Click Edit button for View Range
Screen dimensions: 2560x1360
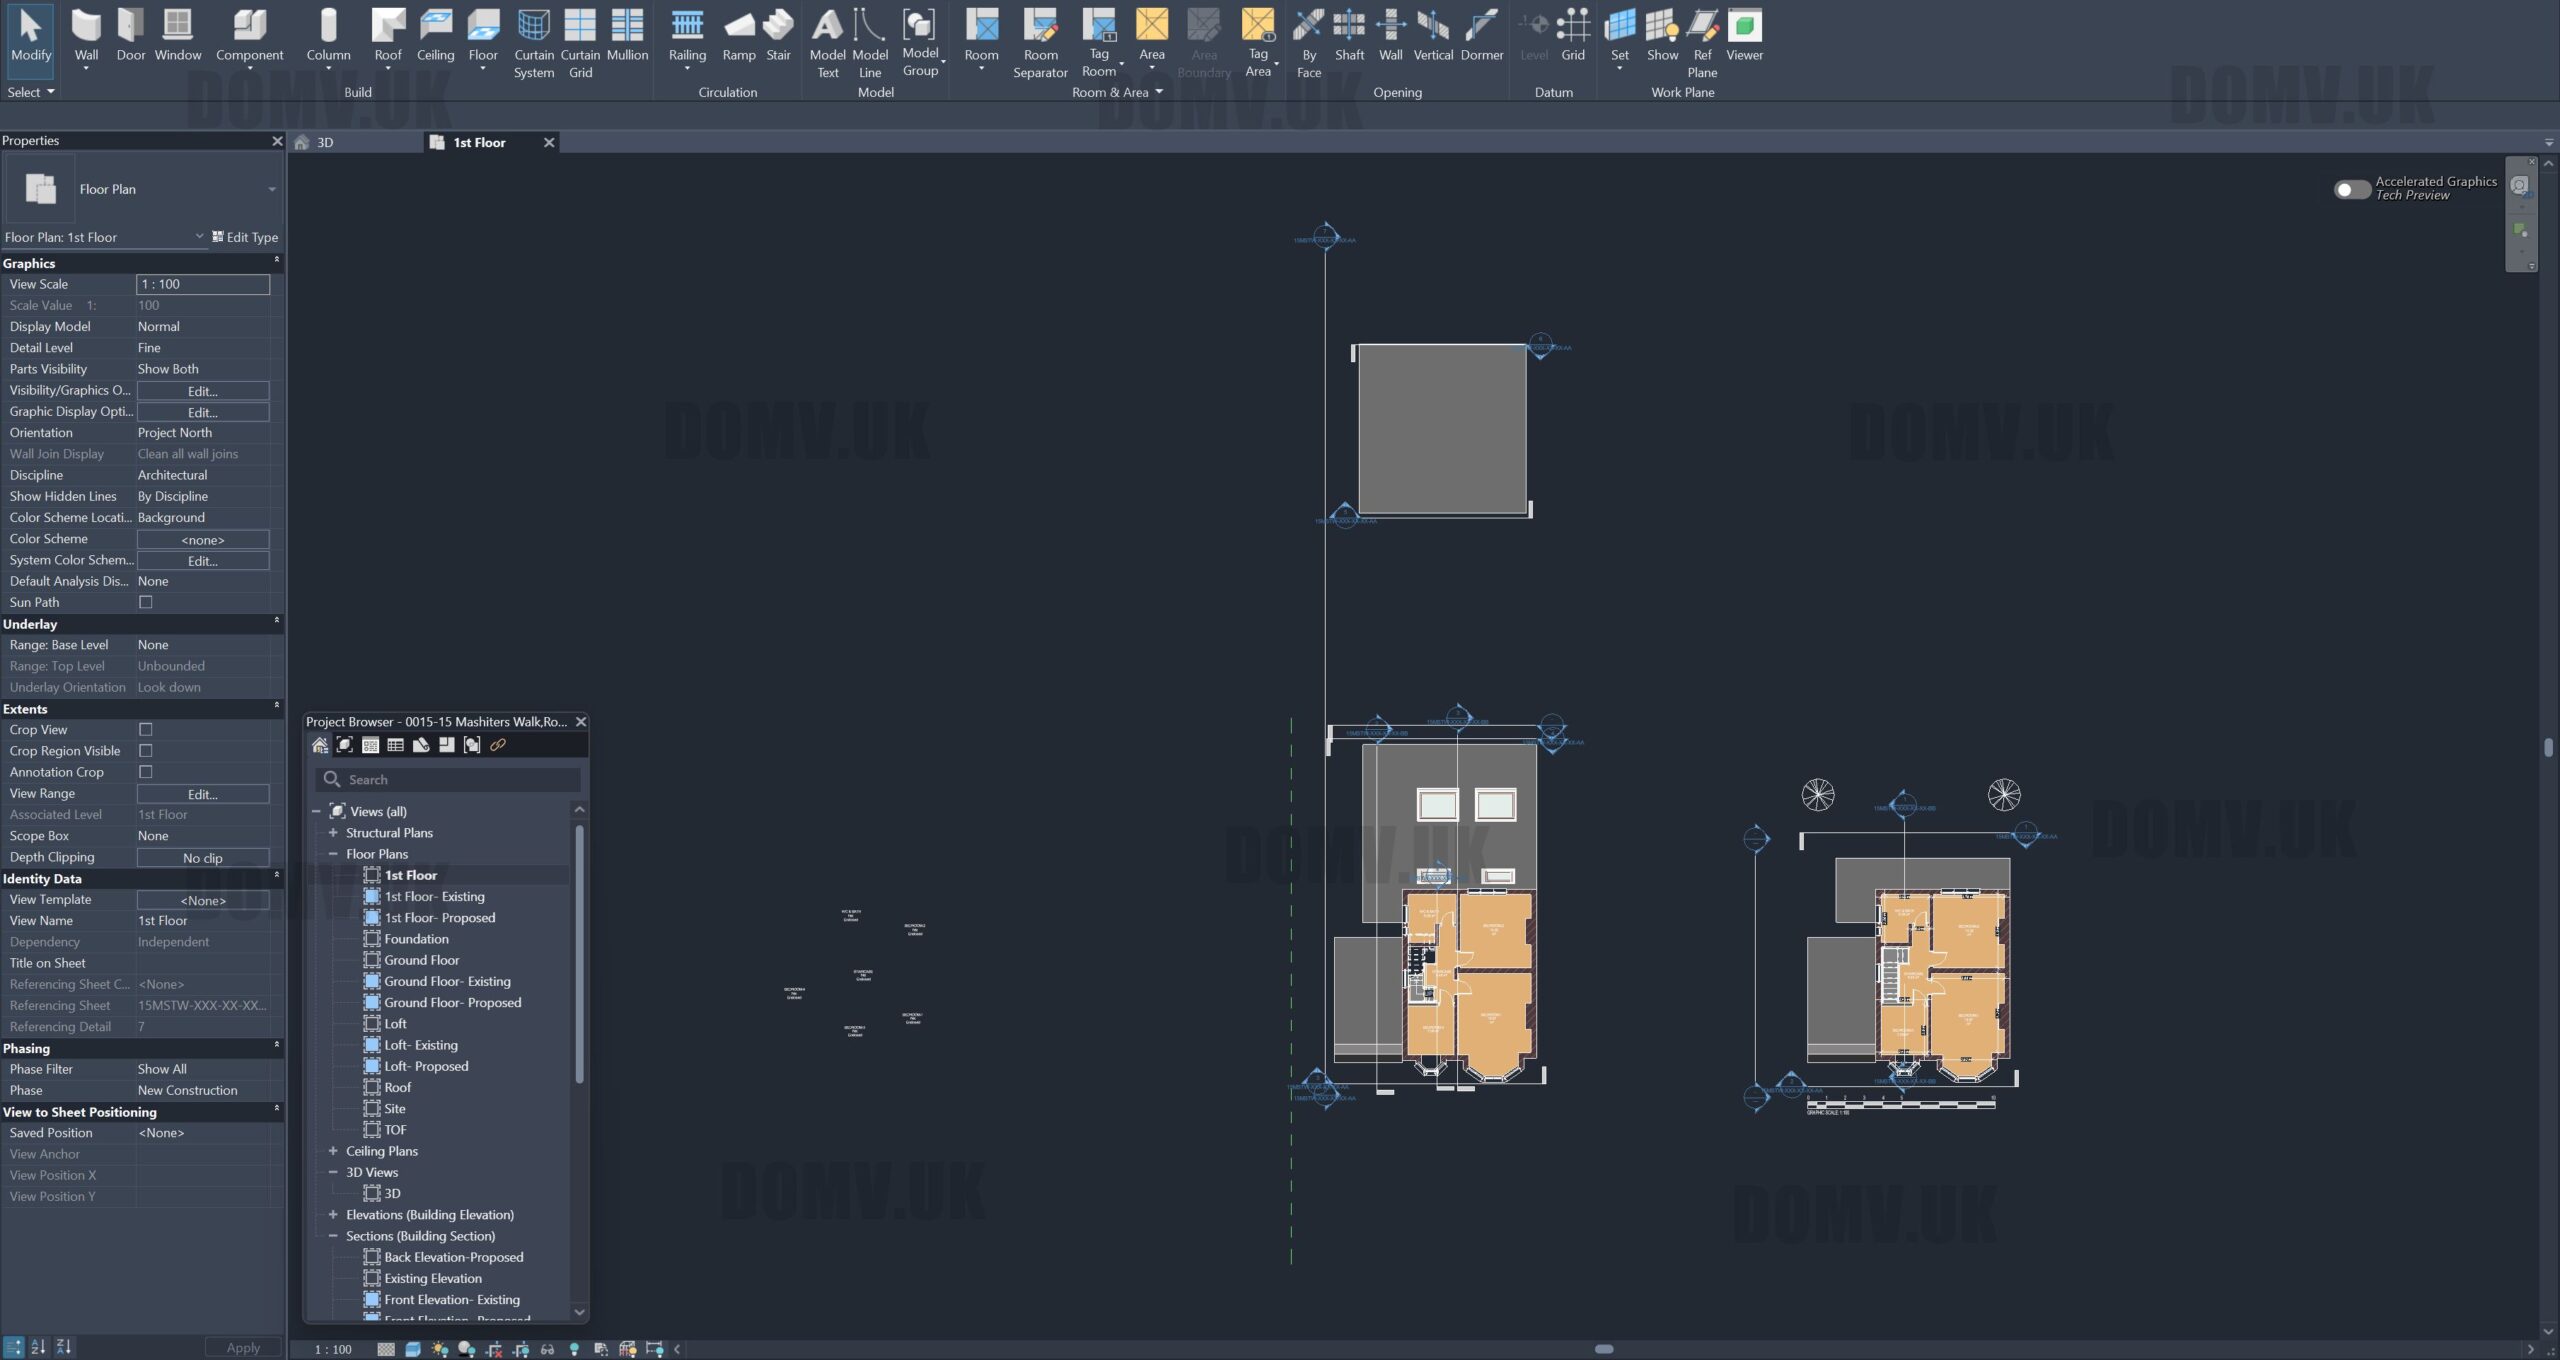(202, 794)
